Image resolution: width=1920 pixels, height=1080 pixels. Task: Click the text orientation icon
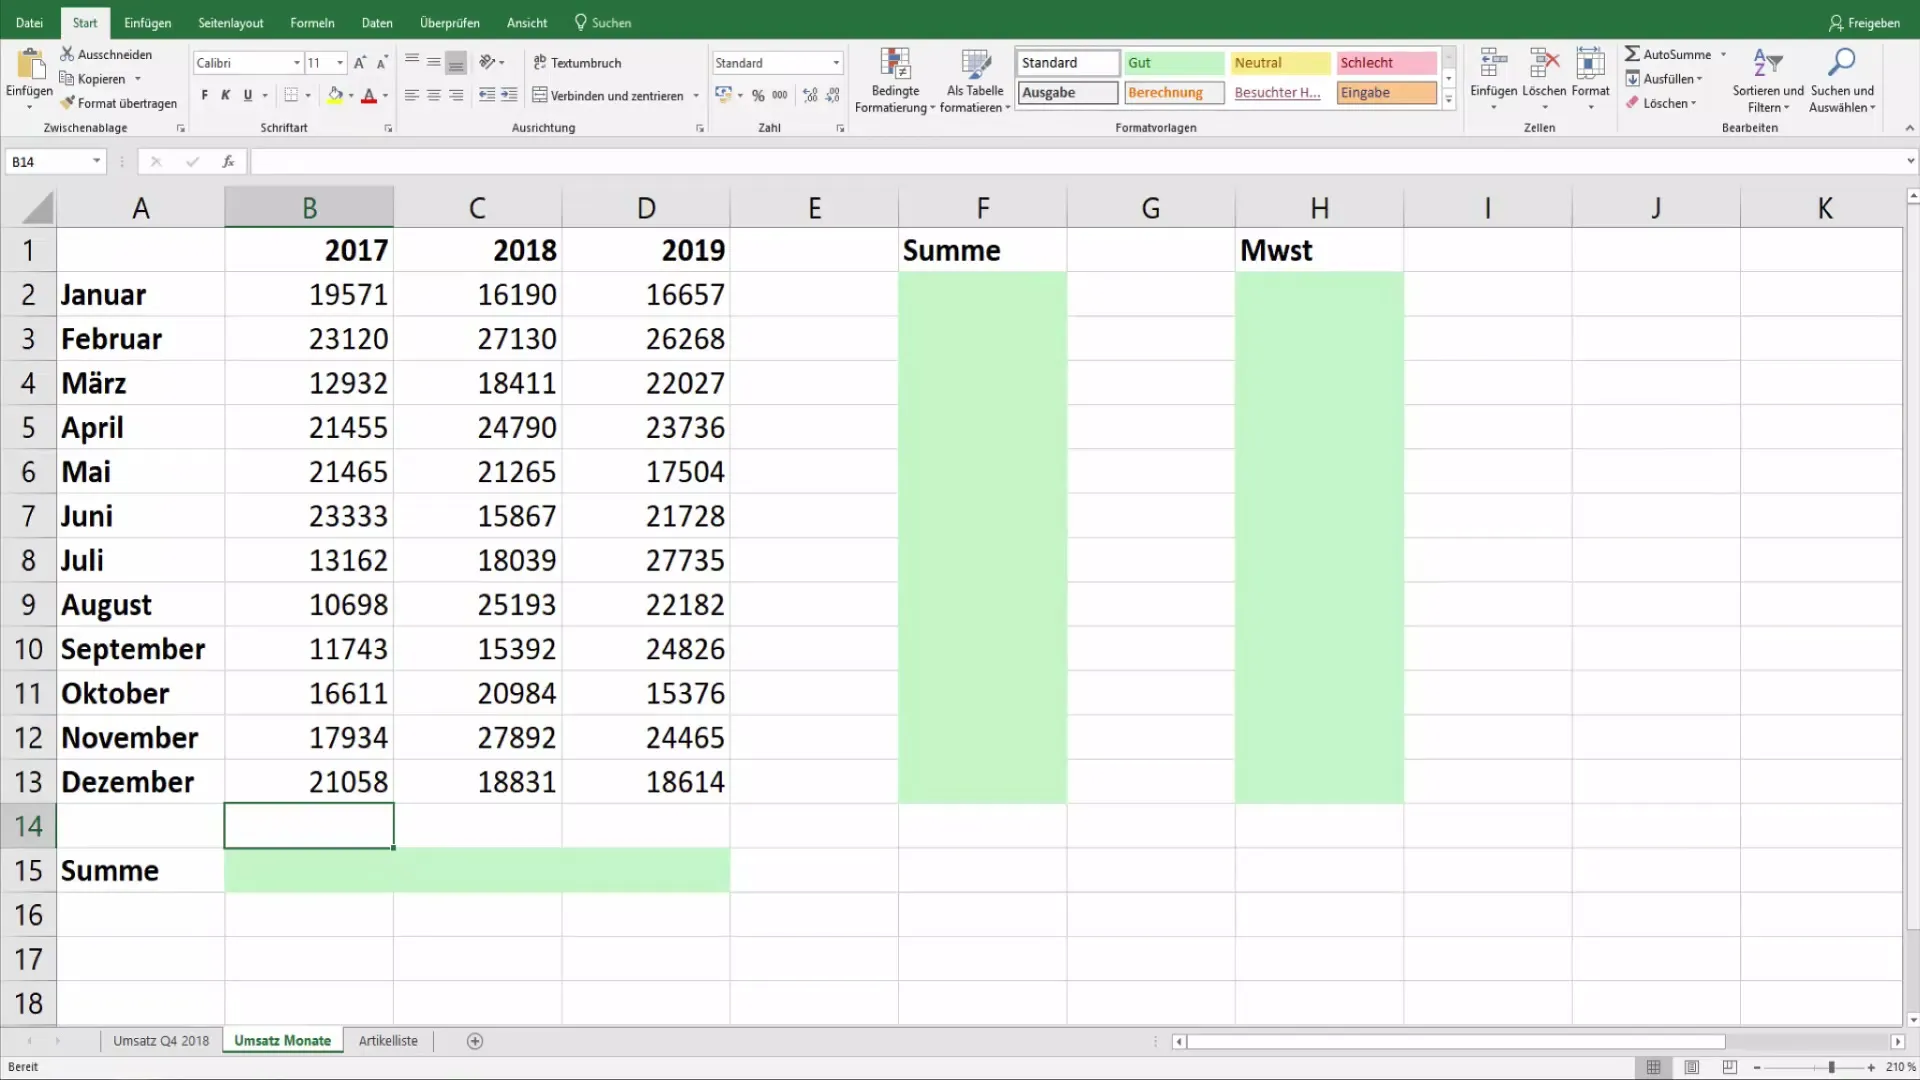(487, 62)
